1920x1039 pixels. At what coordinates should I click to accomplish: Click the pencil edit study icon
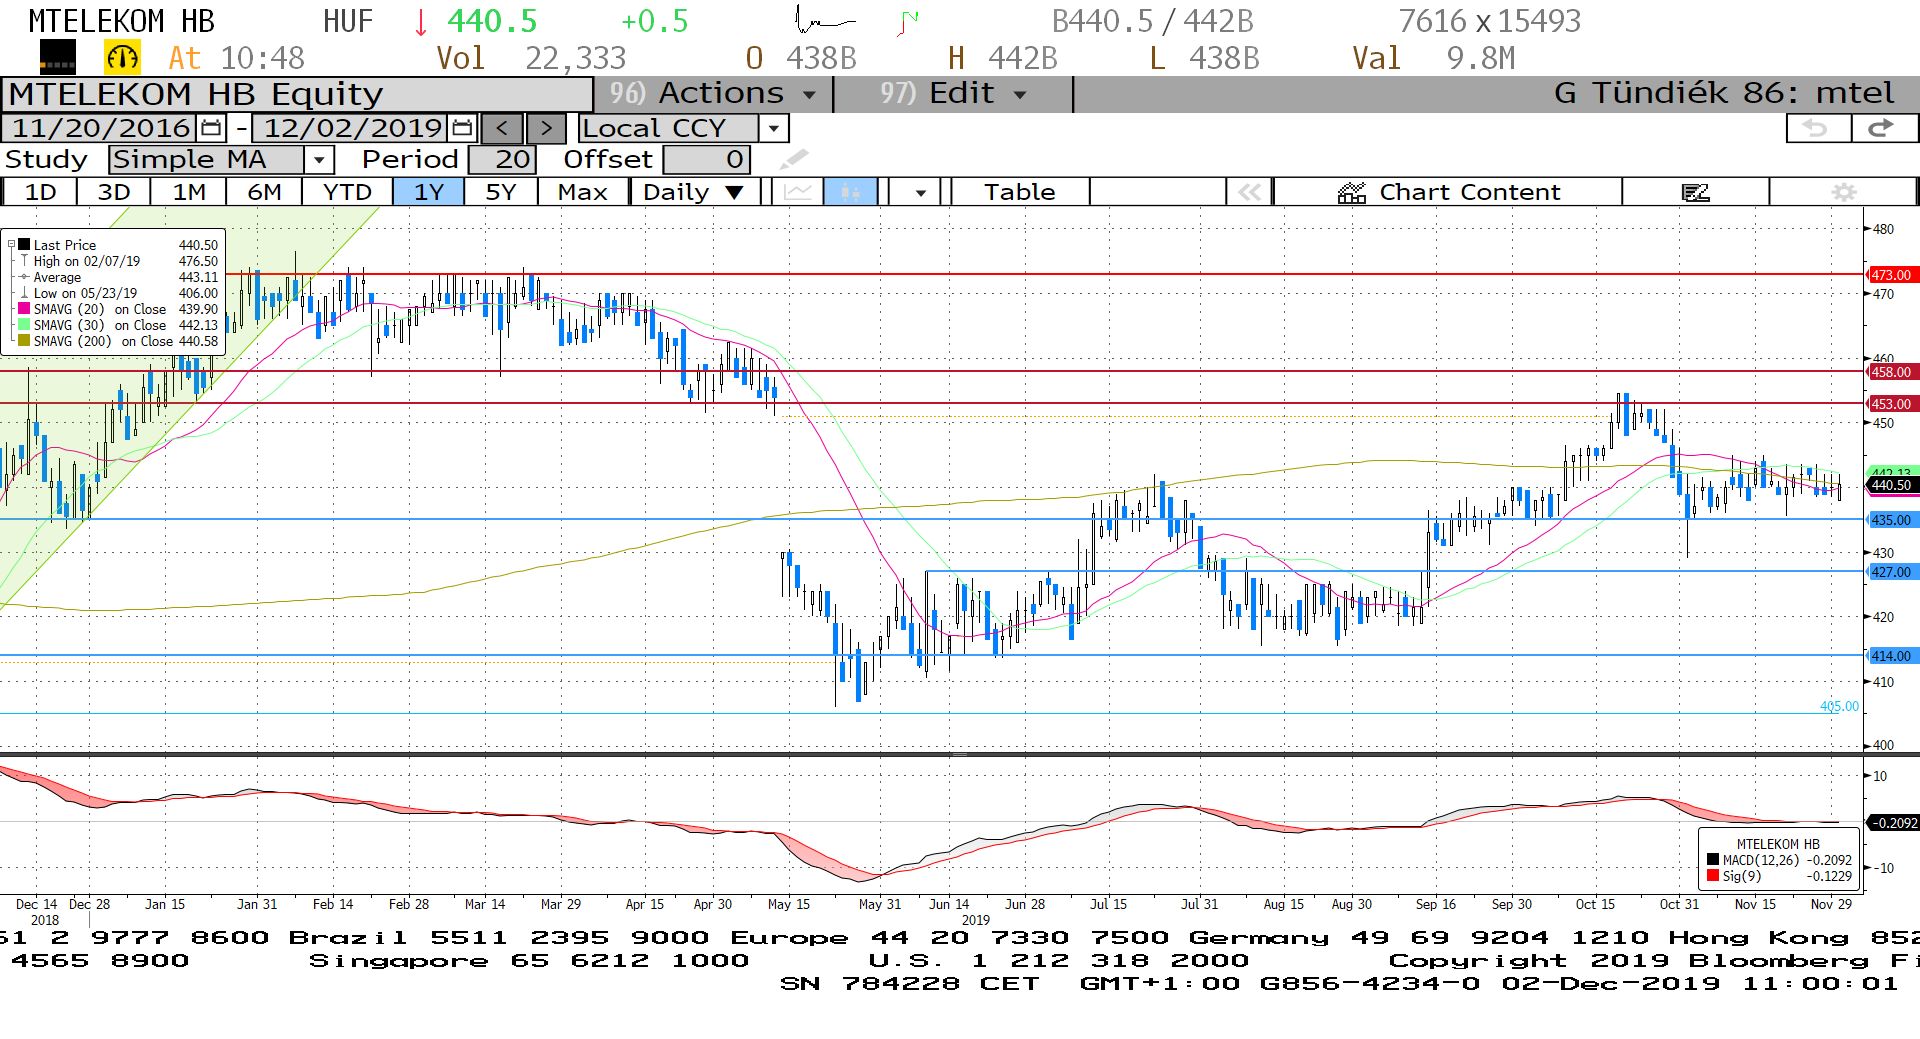click(794, 159)
